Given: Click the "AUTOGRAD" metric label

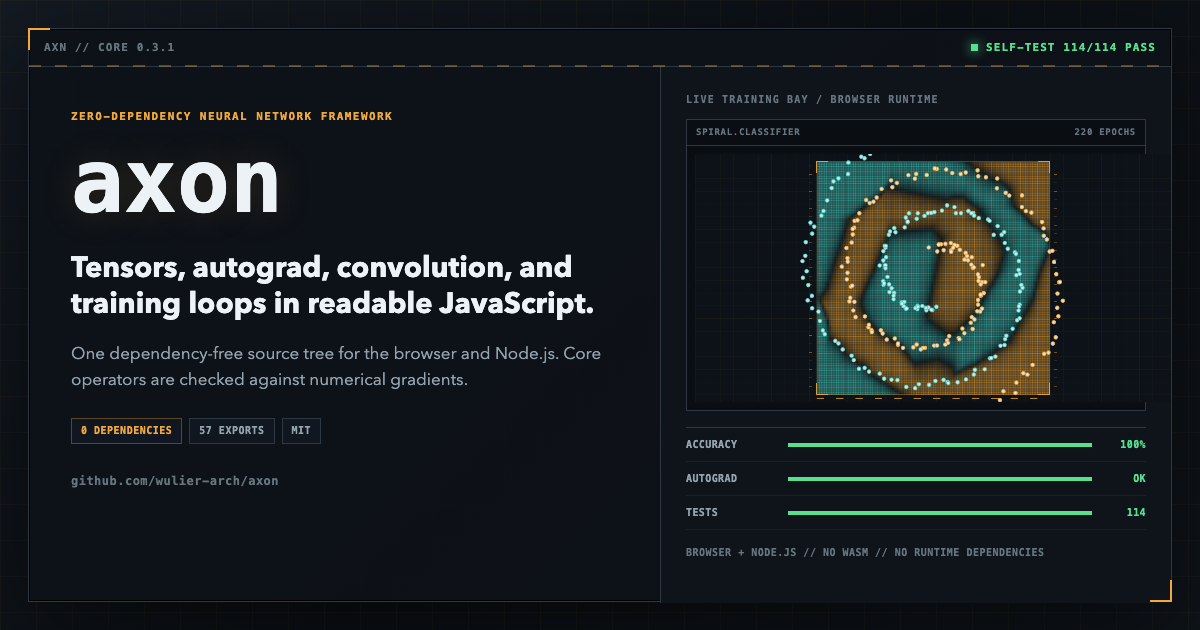Looking at the screenshot, I should click(711, 479).
